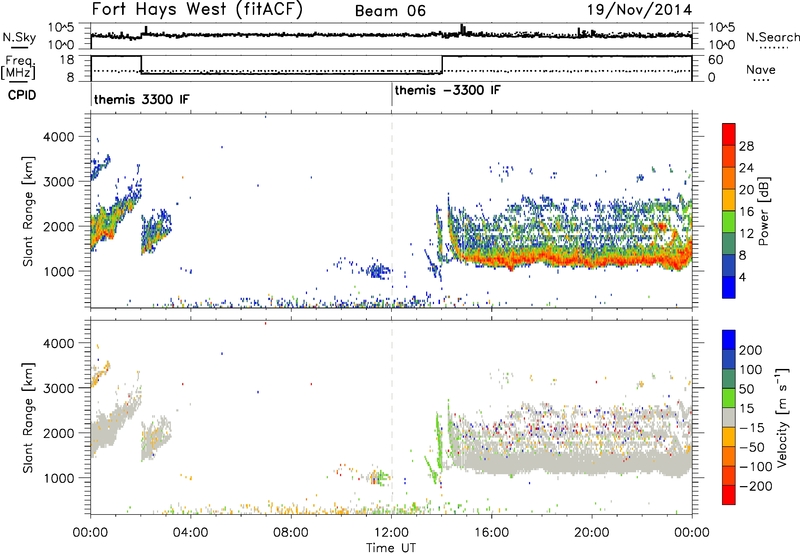Click the velocity panel 'Slant Range [km]' label
Viewport: 800px width, 554px height.
pos(28,417)
